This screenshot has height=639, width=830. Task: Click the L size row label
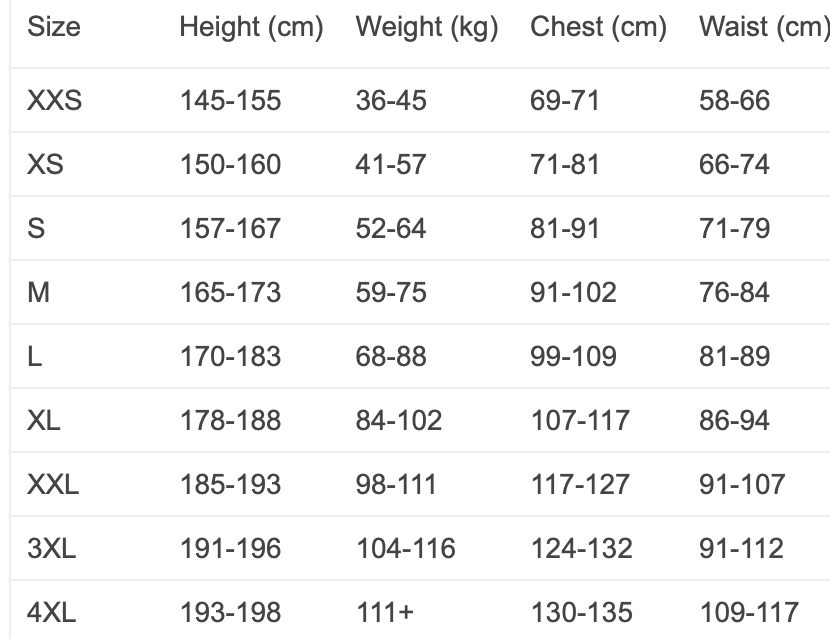point(35,356)
